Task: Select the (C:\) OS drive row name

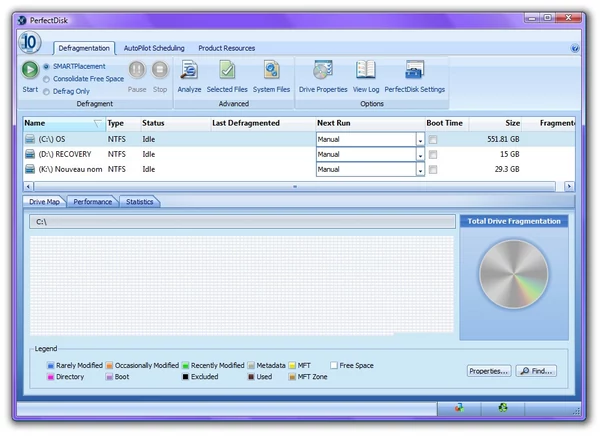Action: coord(52,139)
